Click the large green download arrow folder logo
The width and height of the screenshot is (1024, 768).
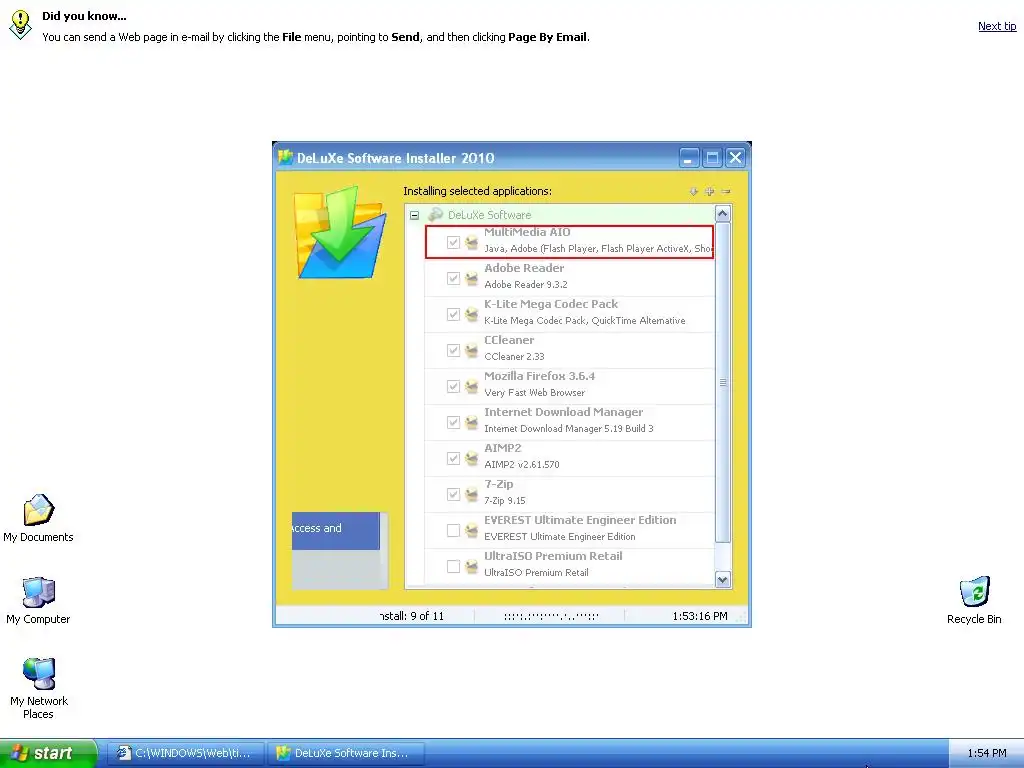[340, 232]
